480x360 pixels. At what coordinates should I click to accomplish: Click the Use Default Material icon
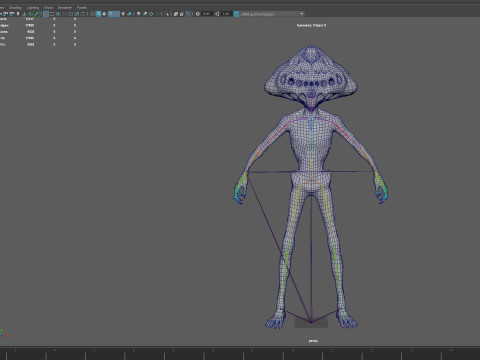[x=104, y=14]
